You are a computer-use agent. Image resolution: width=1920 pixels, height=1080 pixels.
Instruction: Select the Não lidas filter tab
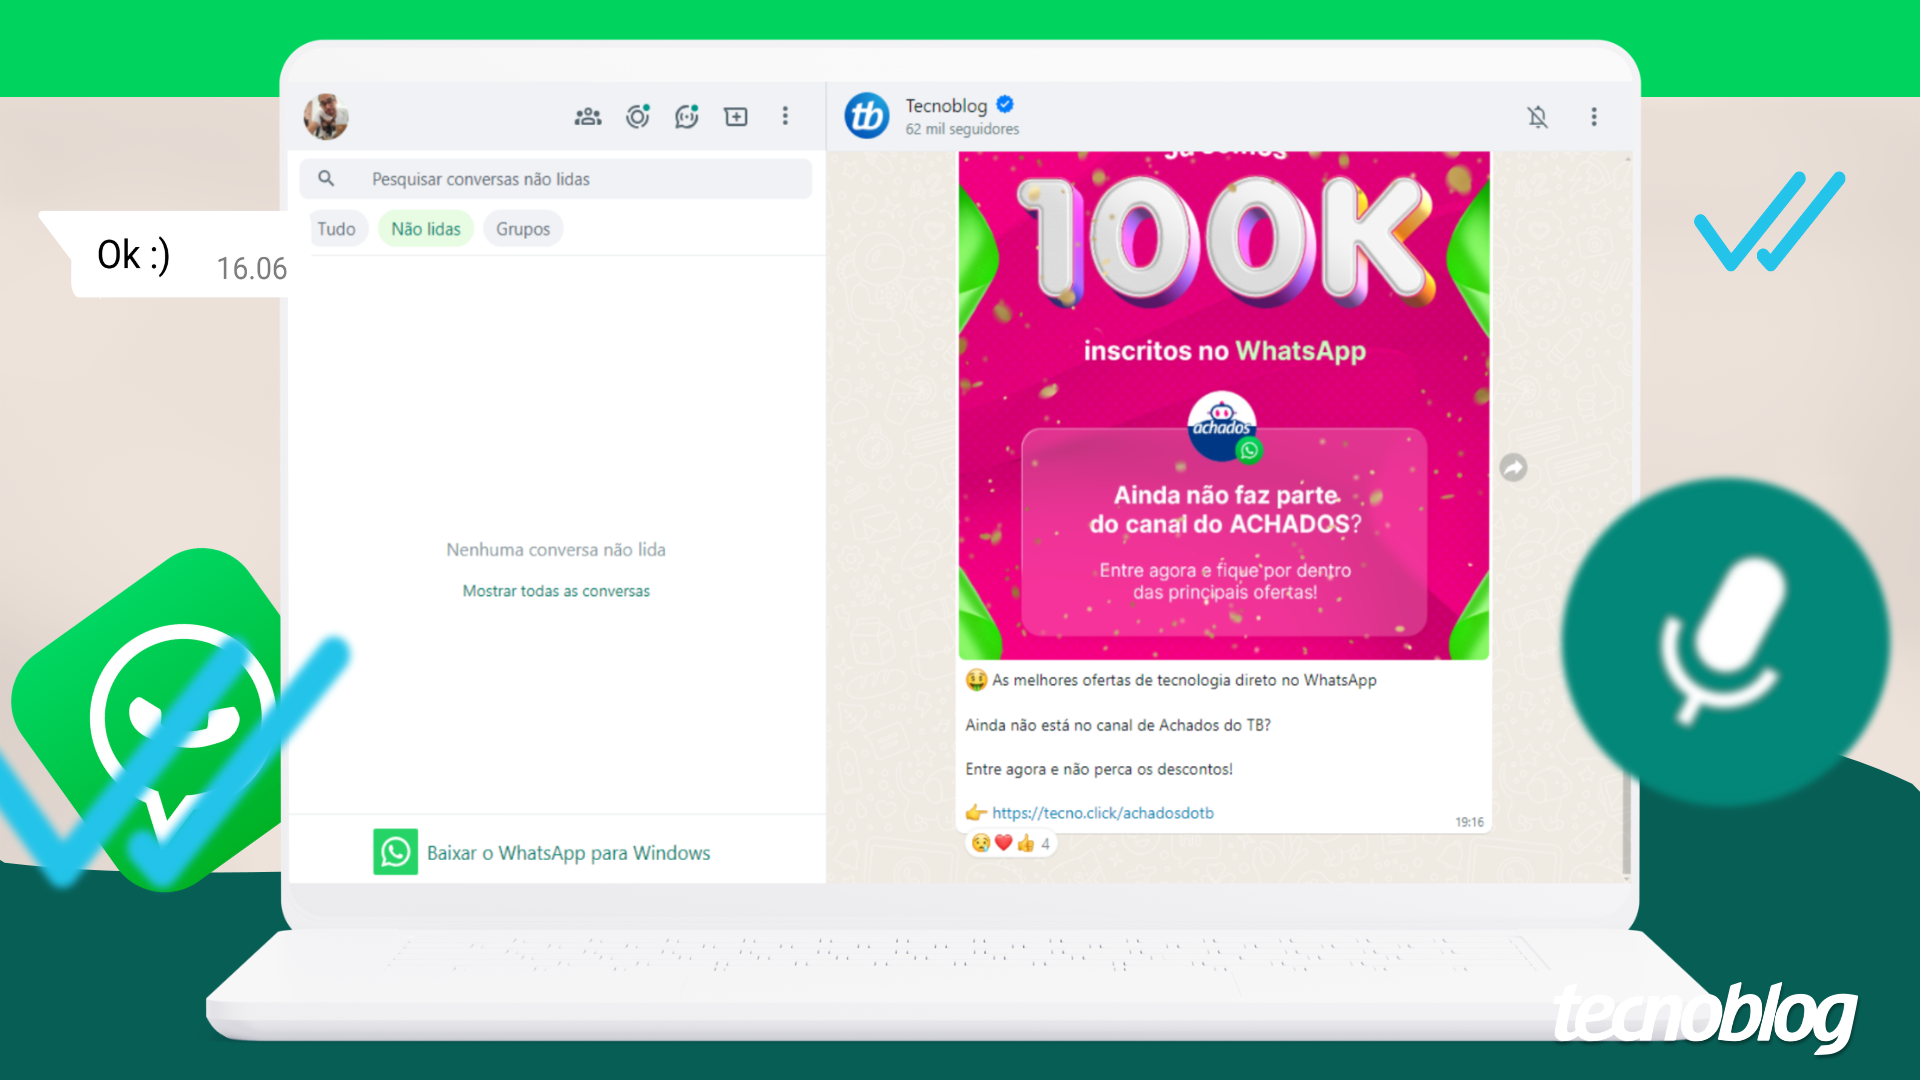pyautogui.click(x=426, y=229)
